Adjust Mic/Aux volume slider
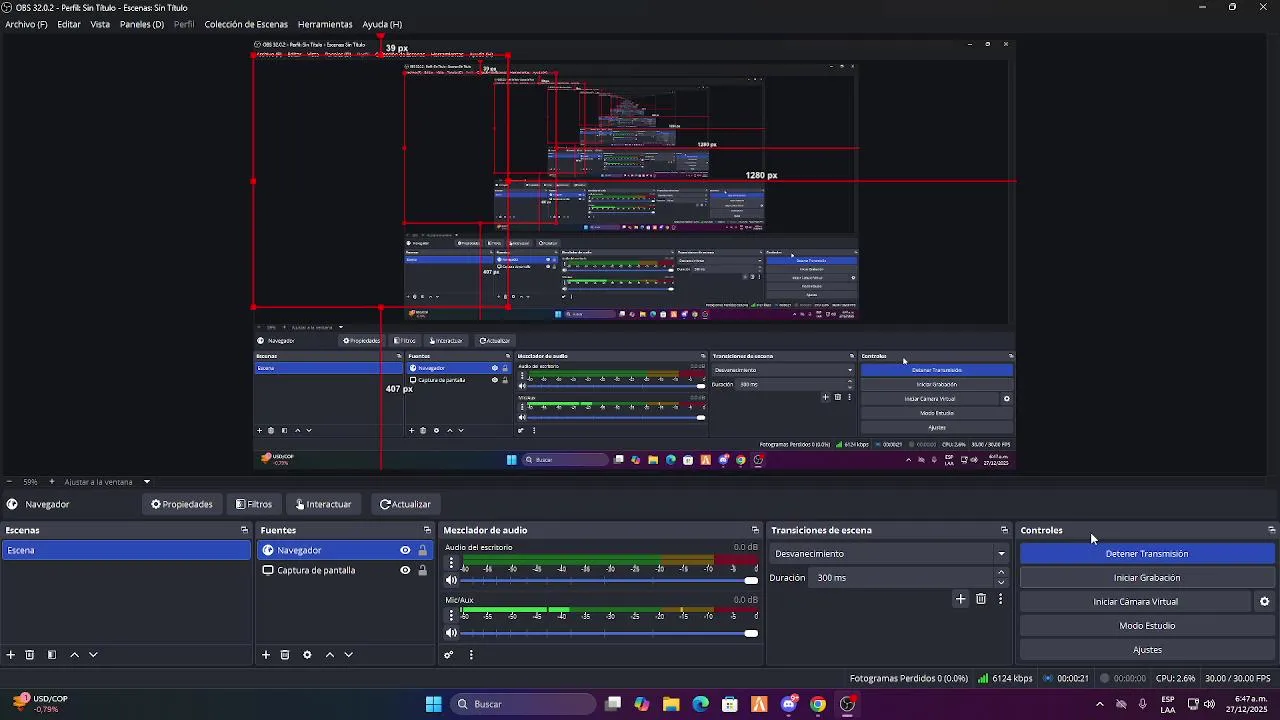Viewport: 1280px width, 720px height. coord(609,633)
